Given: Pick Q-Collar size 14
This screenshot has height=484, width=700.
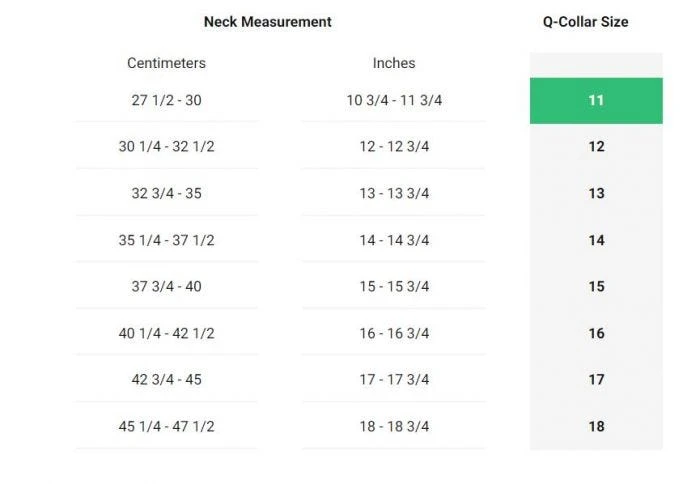Looking at the screenshot, I should pos(596,240).
